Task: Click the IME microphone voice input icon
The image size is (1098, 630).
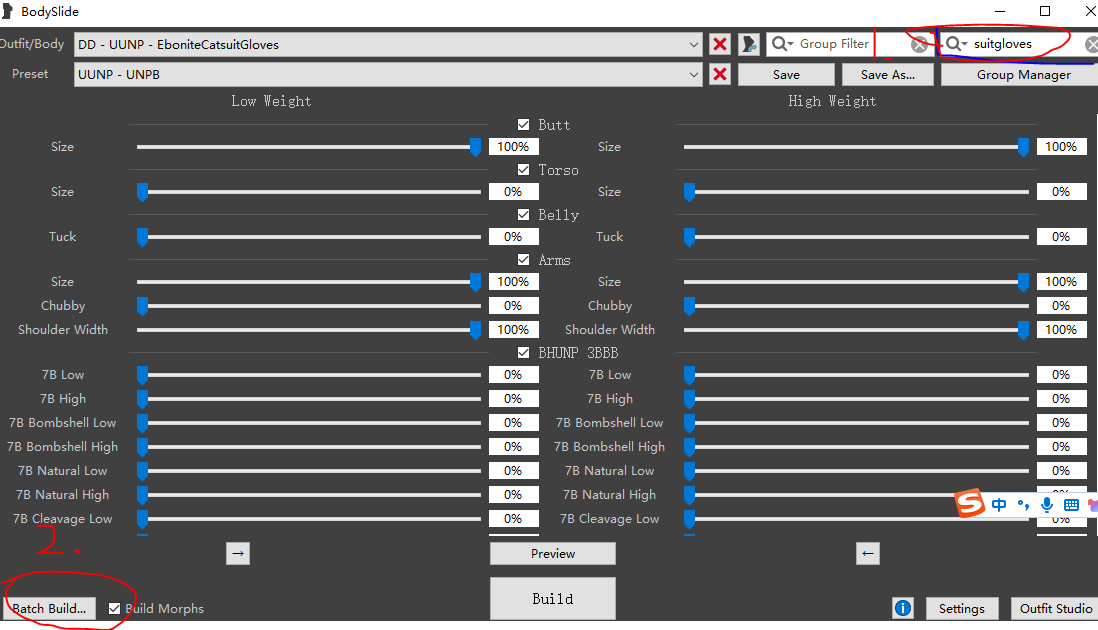Action: (x=1047, y=505)
